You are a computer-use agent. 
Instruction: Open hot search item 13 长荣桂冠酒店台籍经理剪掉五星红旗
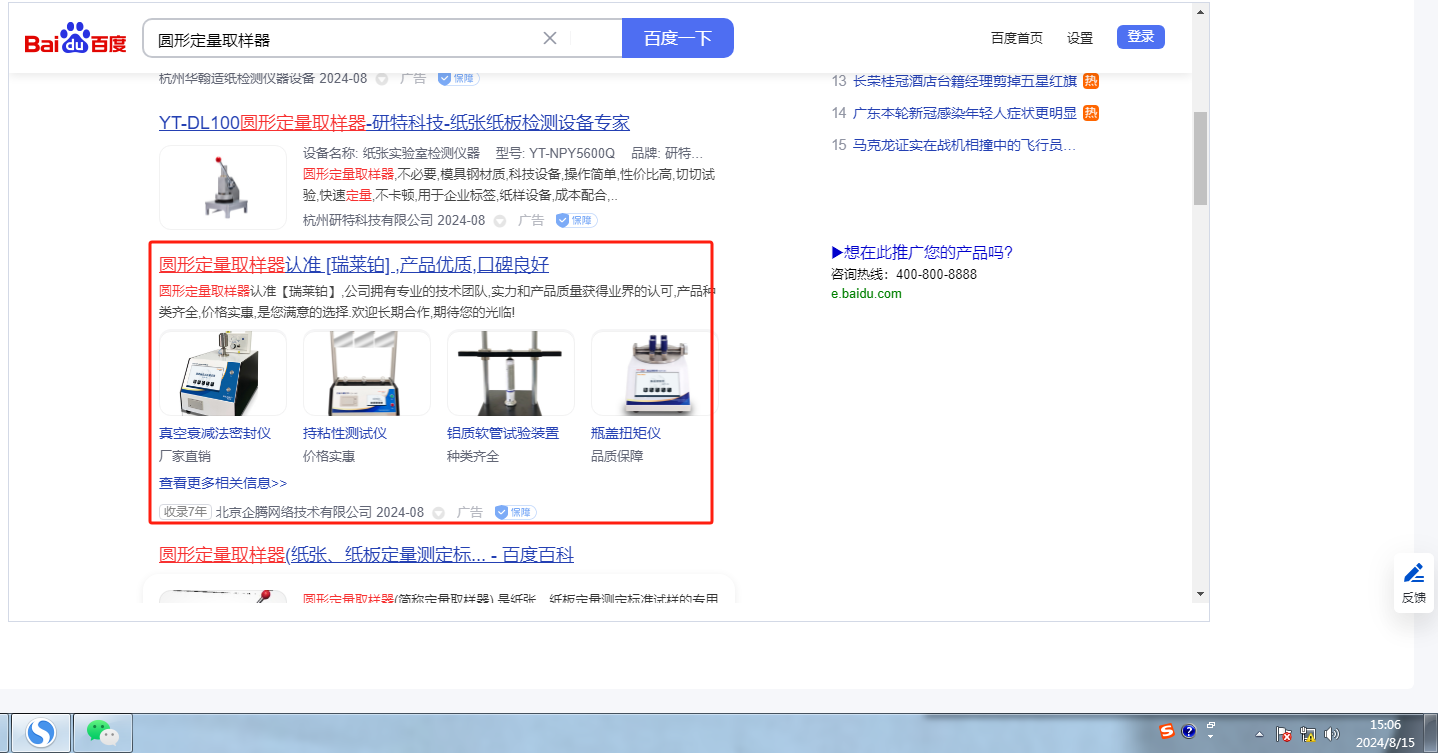pos(966,81)
